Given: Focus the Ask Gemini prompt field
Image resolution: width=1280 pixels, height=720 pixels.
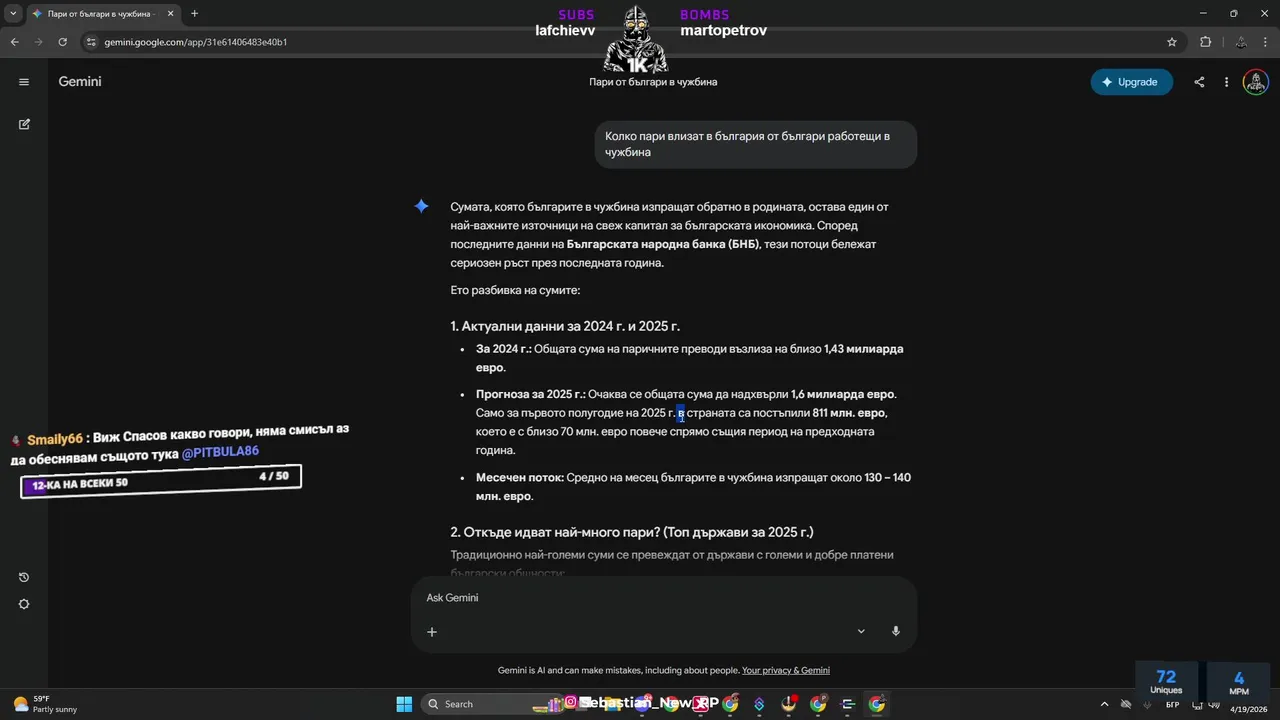Looking at the screenshot, I should (664, 598).
